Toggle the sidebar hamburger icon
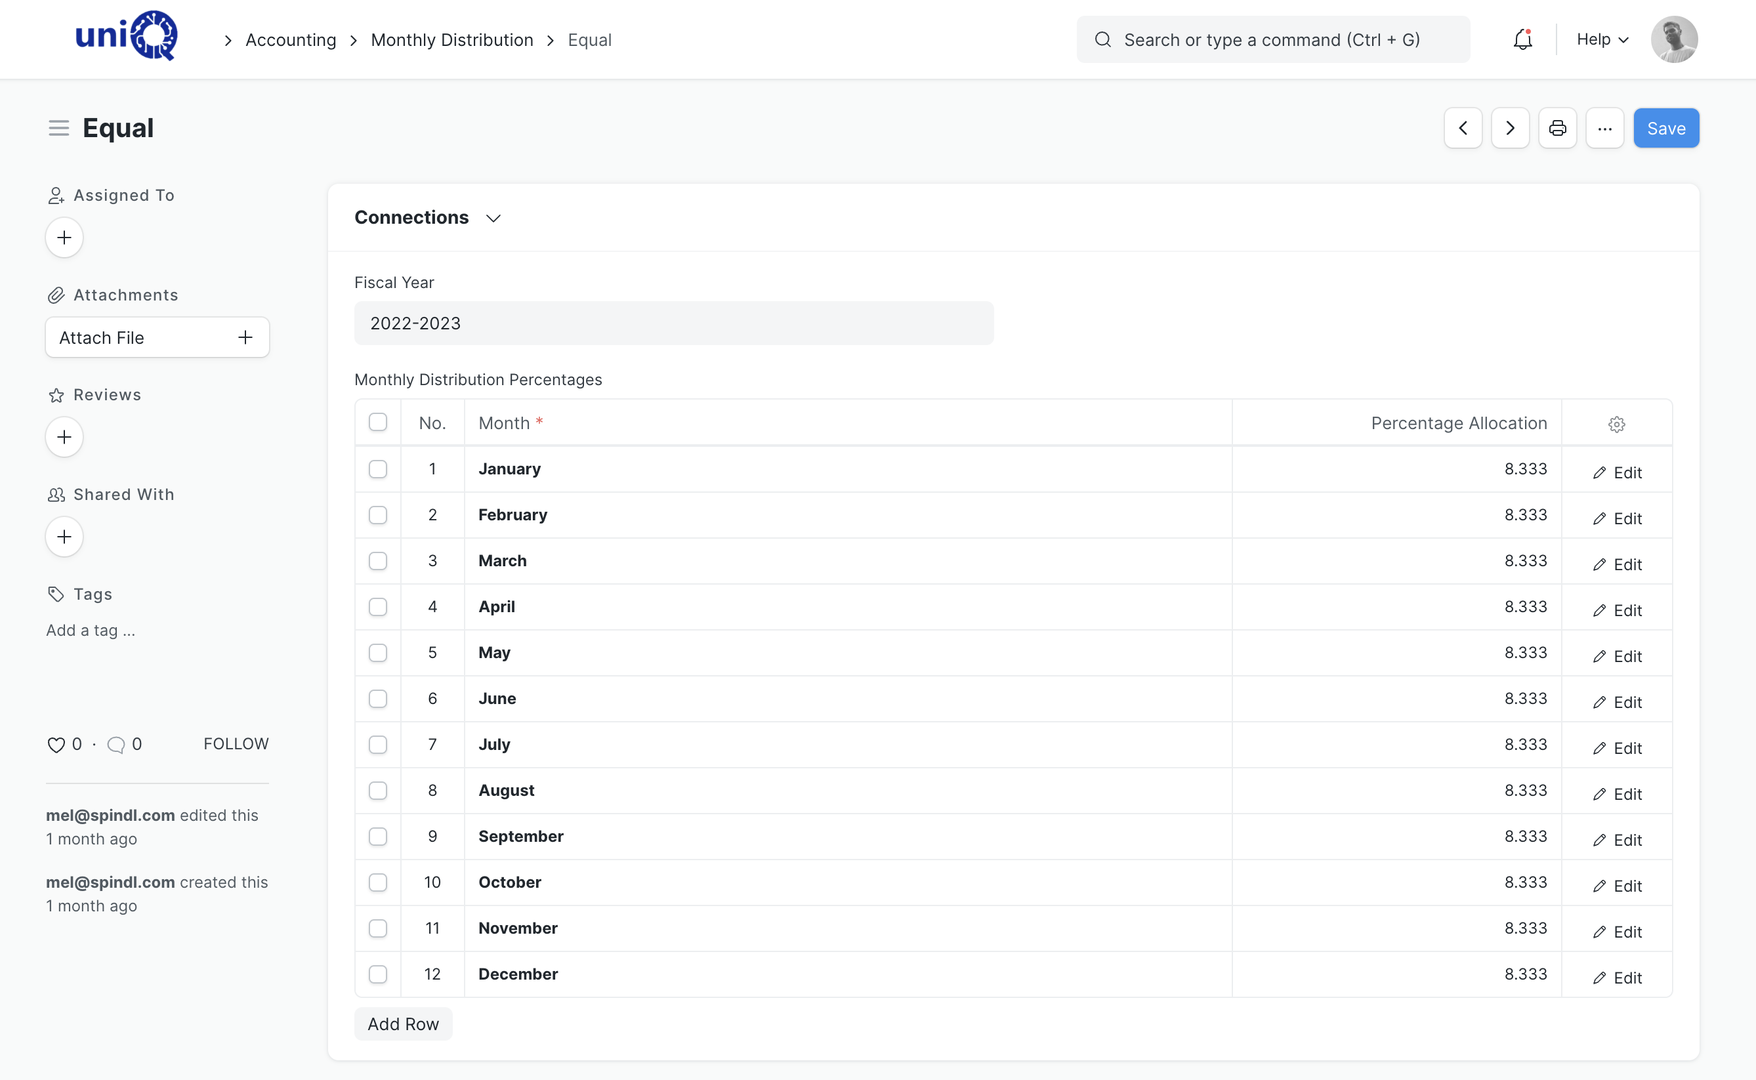The width and height of the screenshot is (1756, 1080). tap(59, 128)
